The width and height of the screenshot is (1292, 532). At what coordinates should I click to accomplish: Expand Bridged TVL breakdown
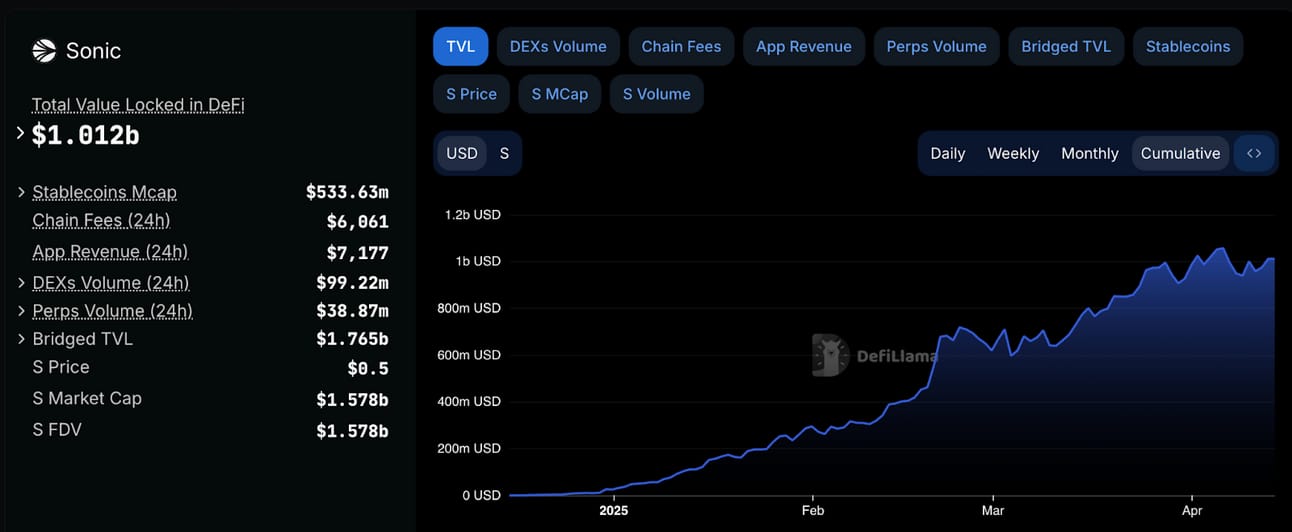coord(22,339)
